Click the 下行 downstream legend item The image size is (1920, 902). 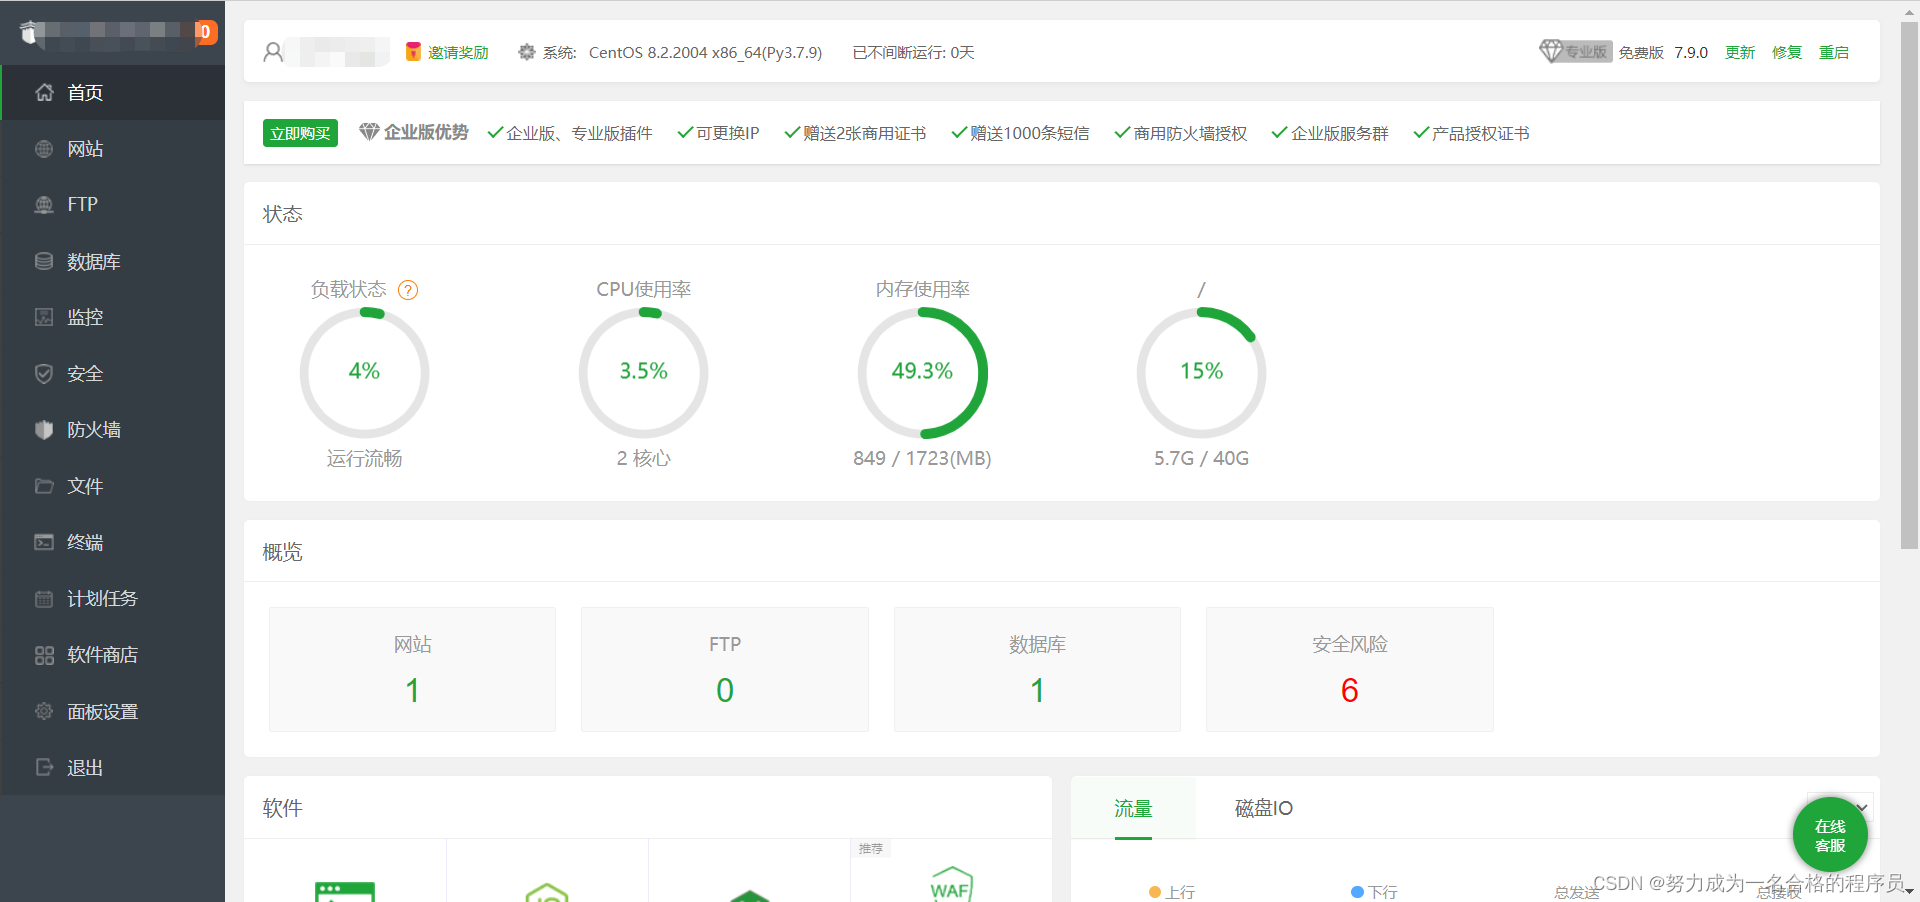(x=1374, y=892)
